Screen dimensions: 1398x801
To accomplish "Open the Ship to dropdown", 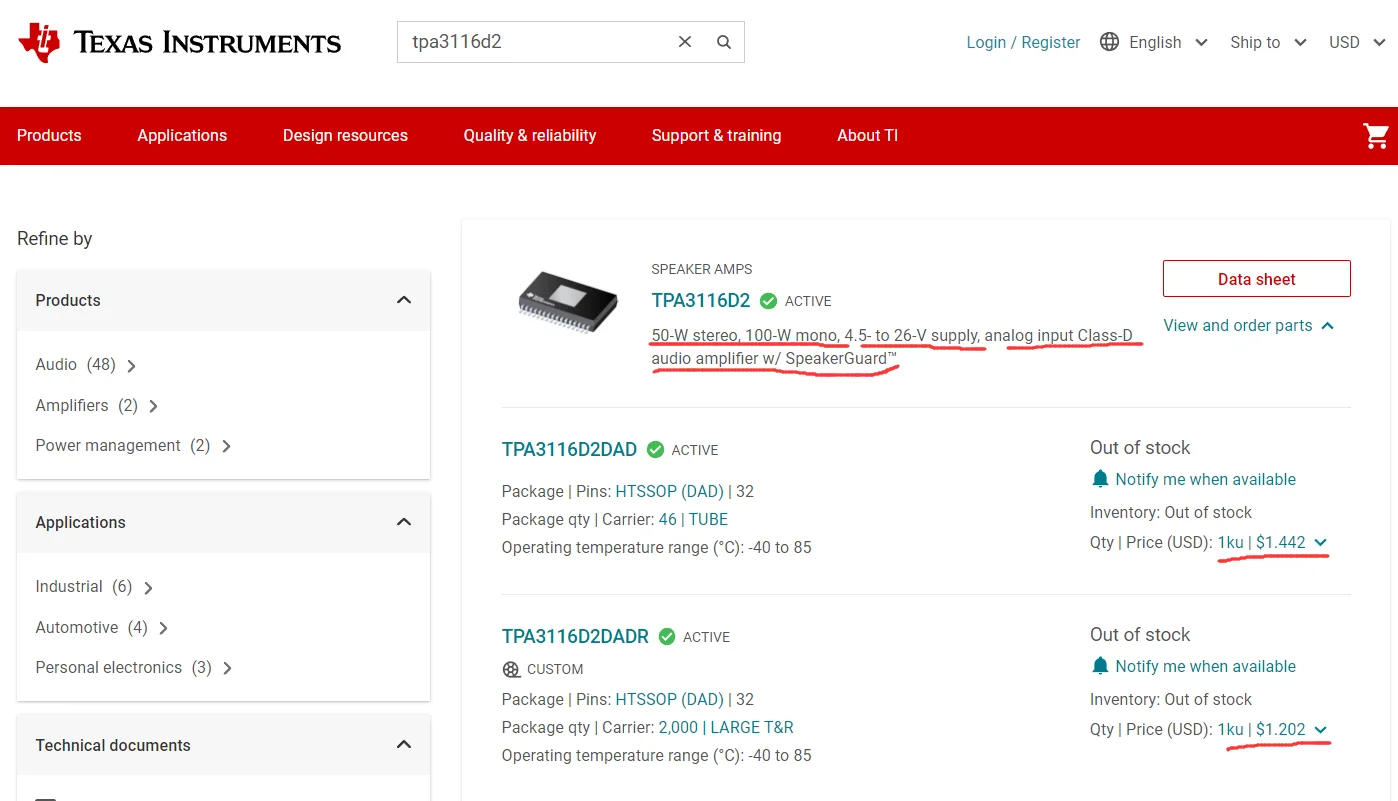I will click(1268, 42).
